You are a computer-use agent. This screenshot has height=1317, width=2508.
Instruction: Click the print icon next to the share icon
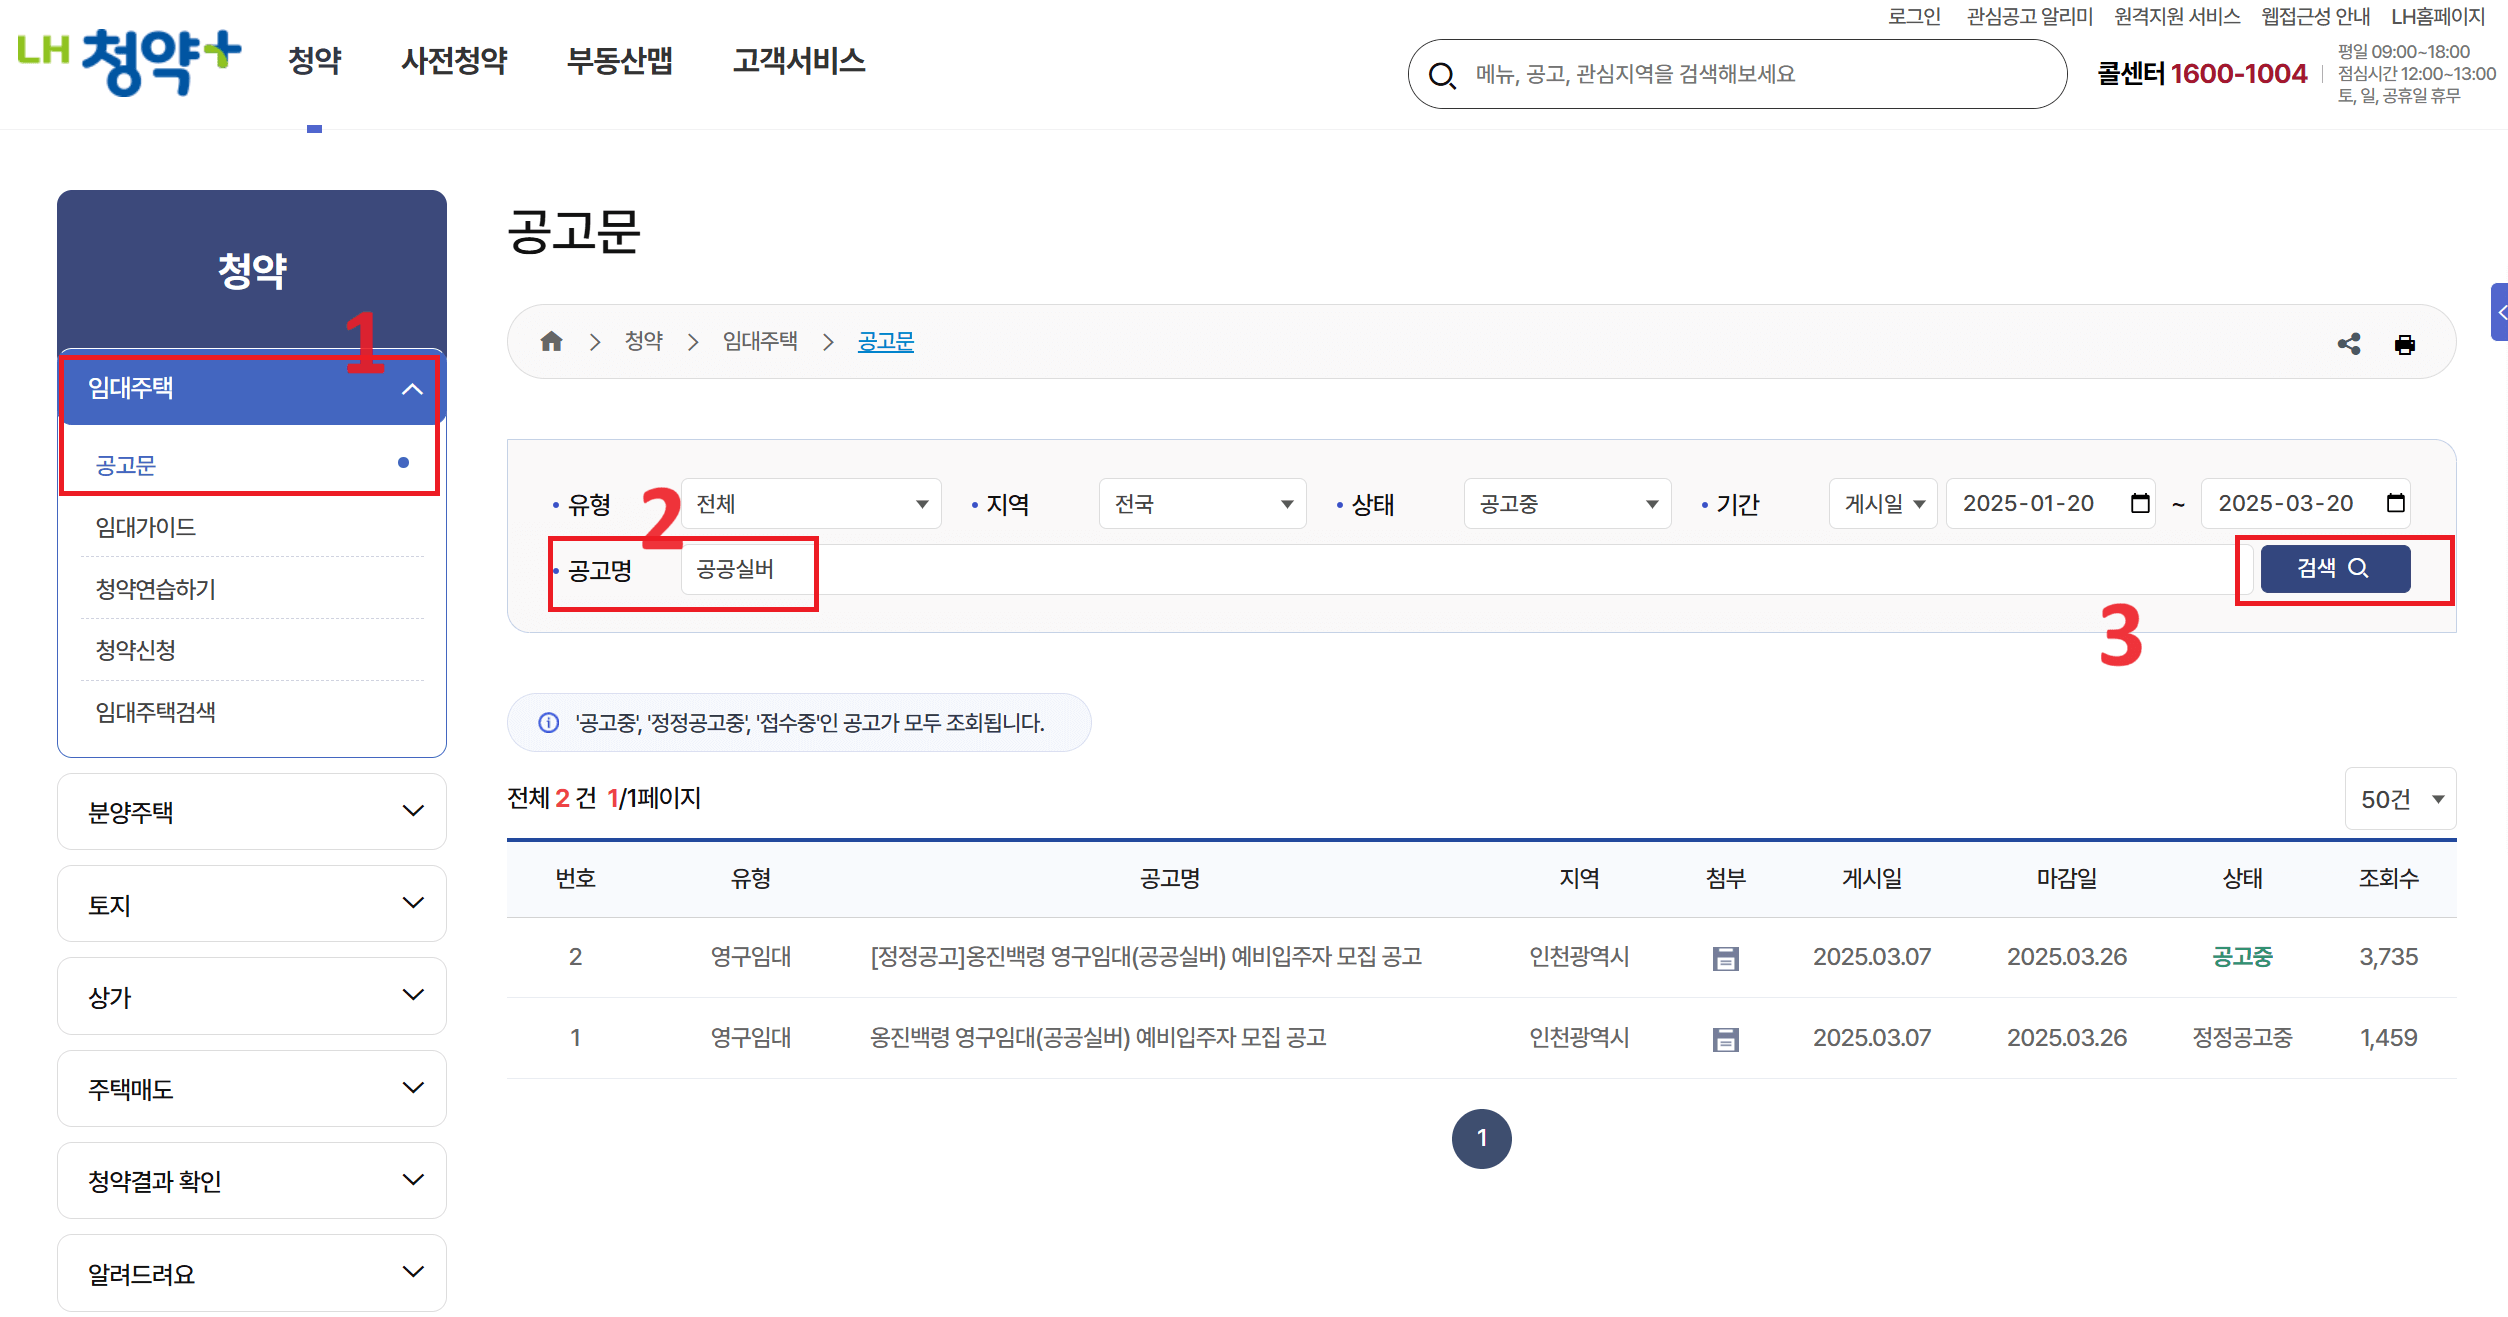coord(2405,343)
